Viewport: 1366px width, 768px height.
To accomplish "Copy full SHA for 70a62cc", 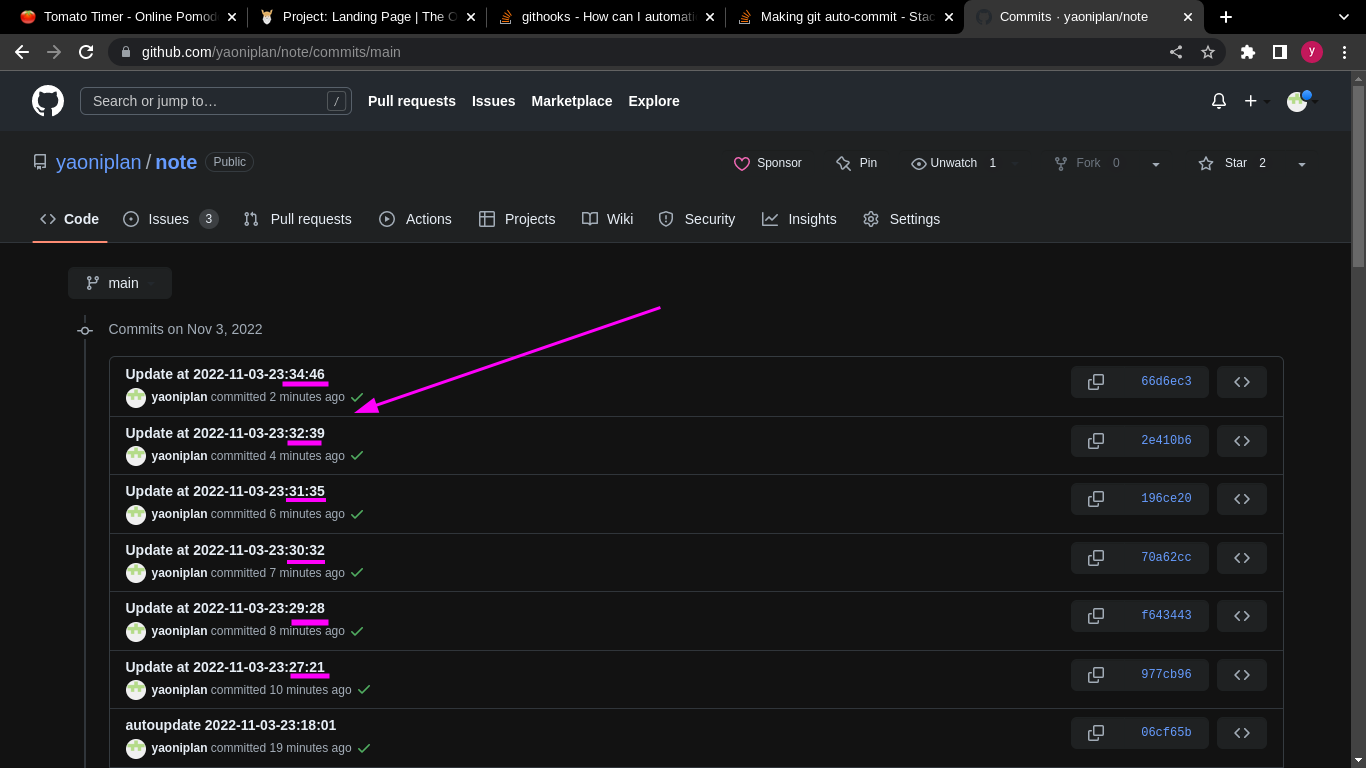I will point(1096,558).
